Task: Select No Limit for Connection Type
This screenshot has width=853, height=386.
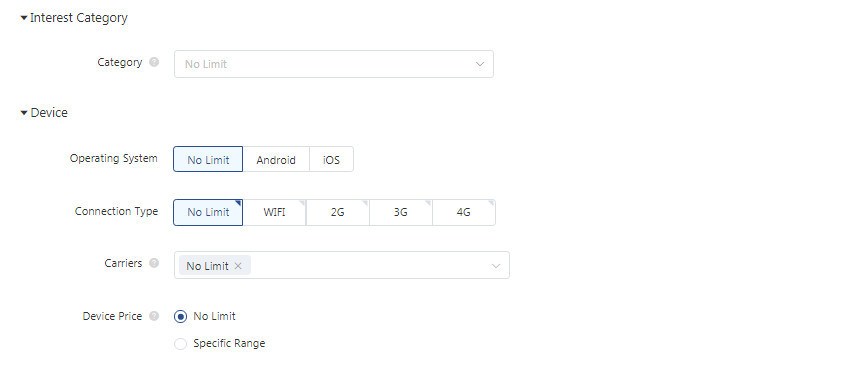Action: click(208, 212)
